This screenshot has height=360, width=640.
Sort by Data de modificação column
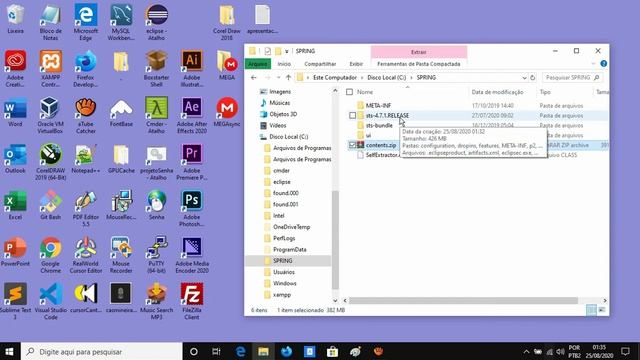[497, 92]
